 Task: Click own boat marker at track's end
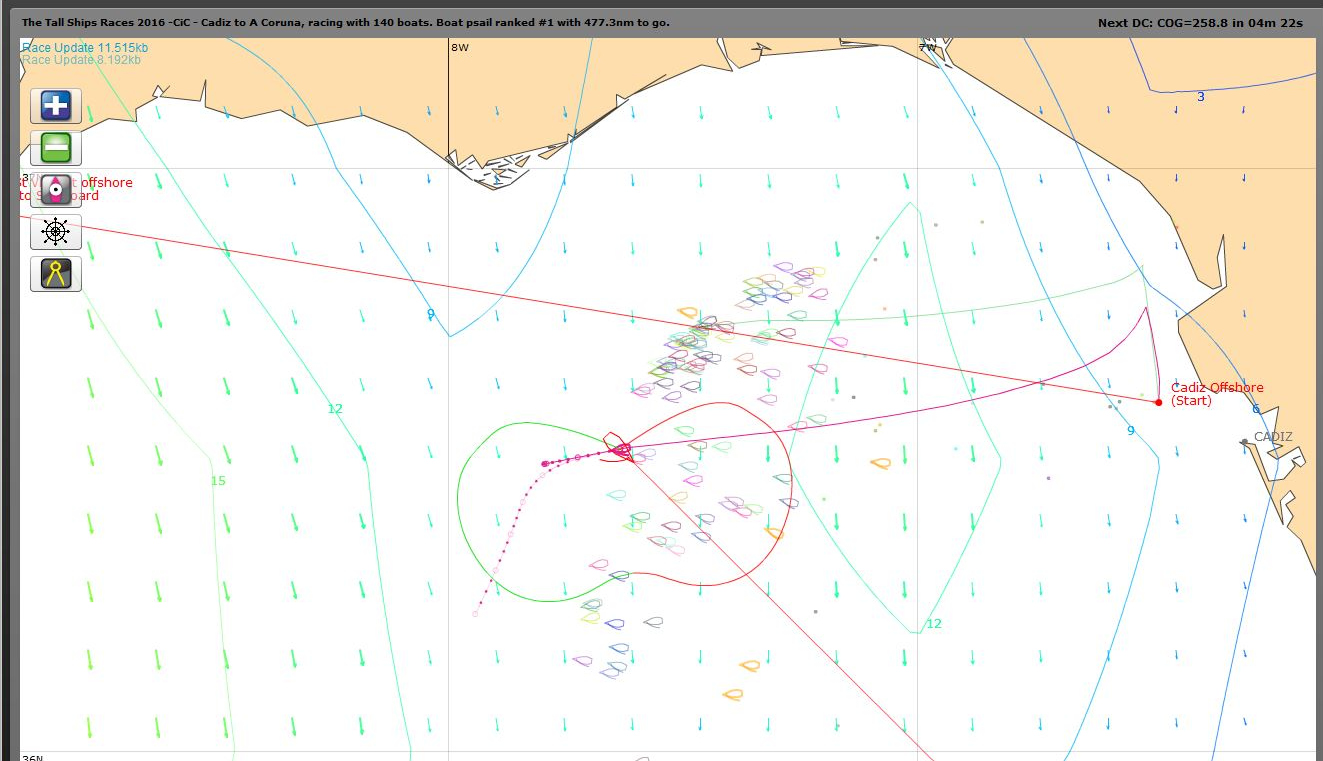coord(620,449)
